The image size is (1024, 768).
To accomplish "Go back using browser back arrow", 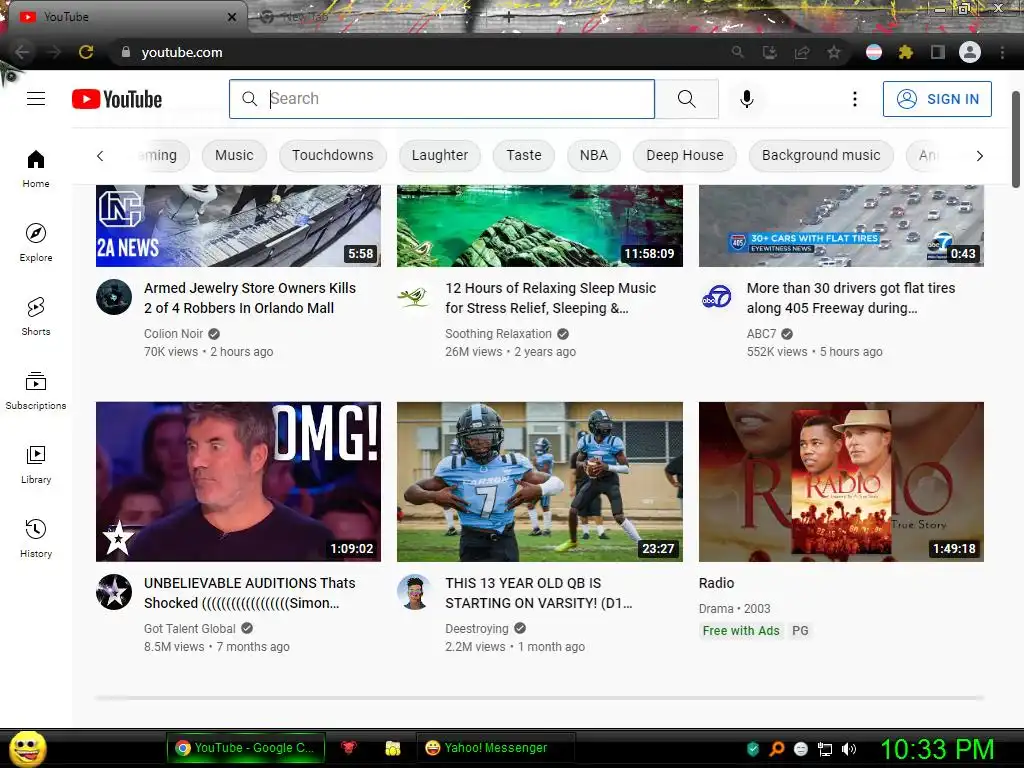I will (22, 52).
